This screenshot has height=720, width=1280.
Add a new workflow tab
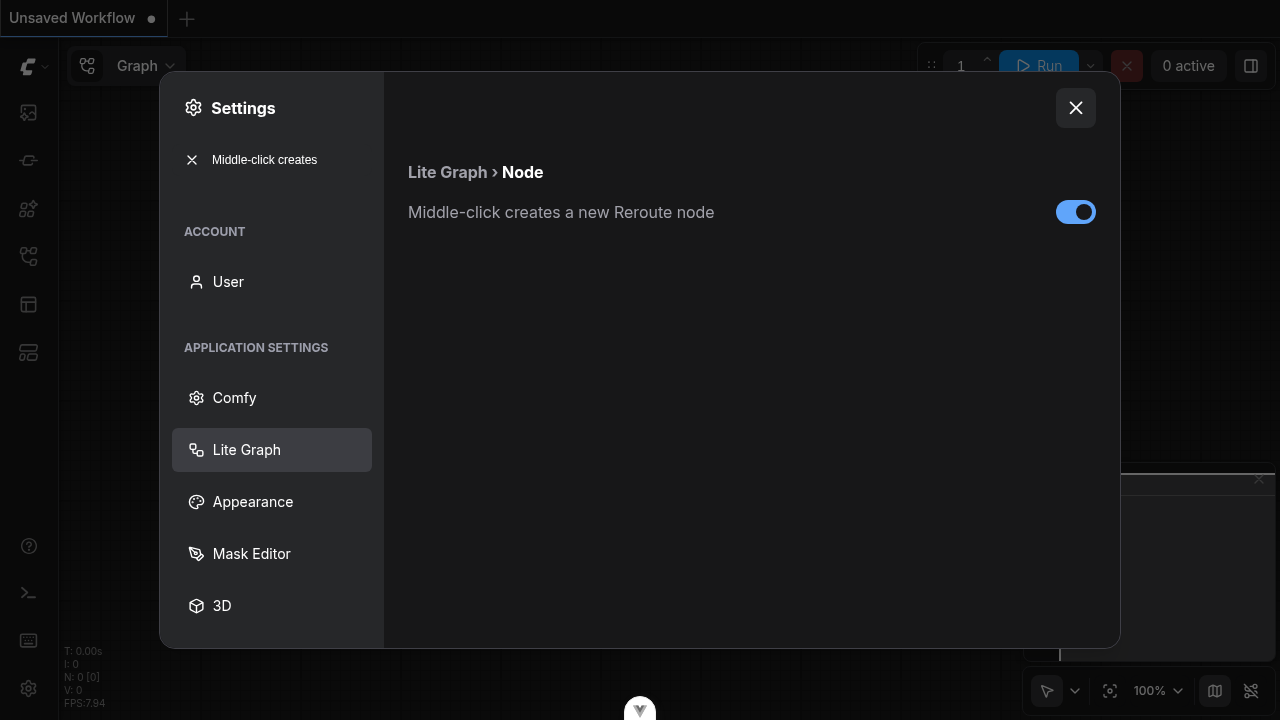pyautogui.click(x=187, y=19)
